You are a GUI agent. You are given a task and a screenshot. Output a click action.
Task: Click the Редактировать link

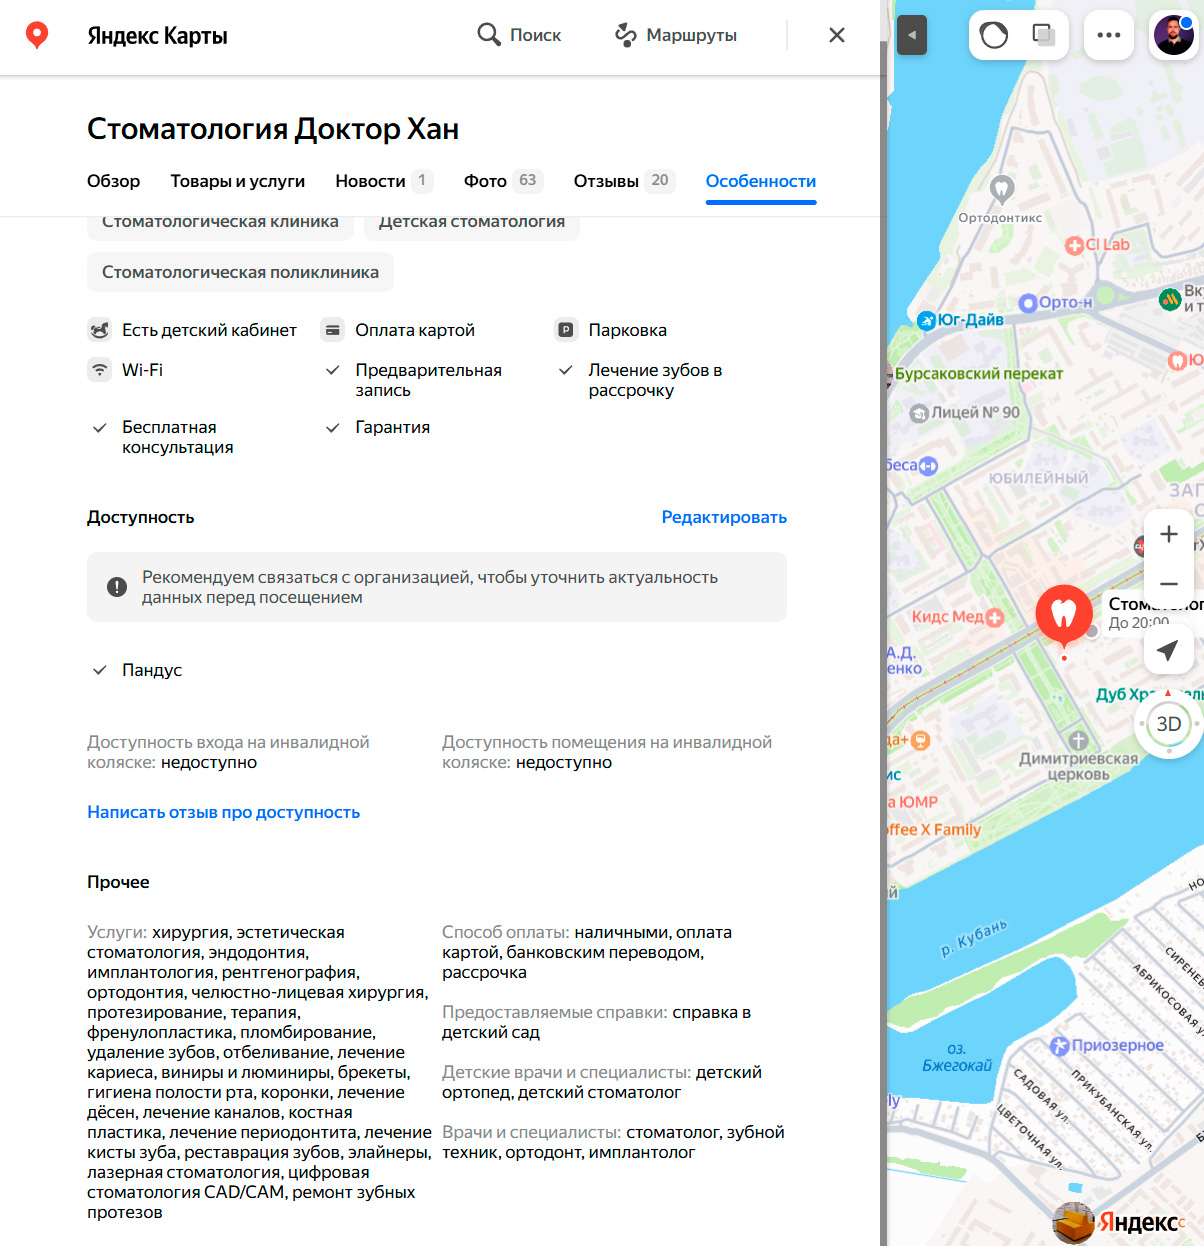[724, 517]
